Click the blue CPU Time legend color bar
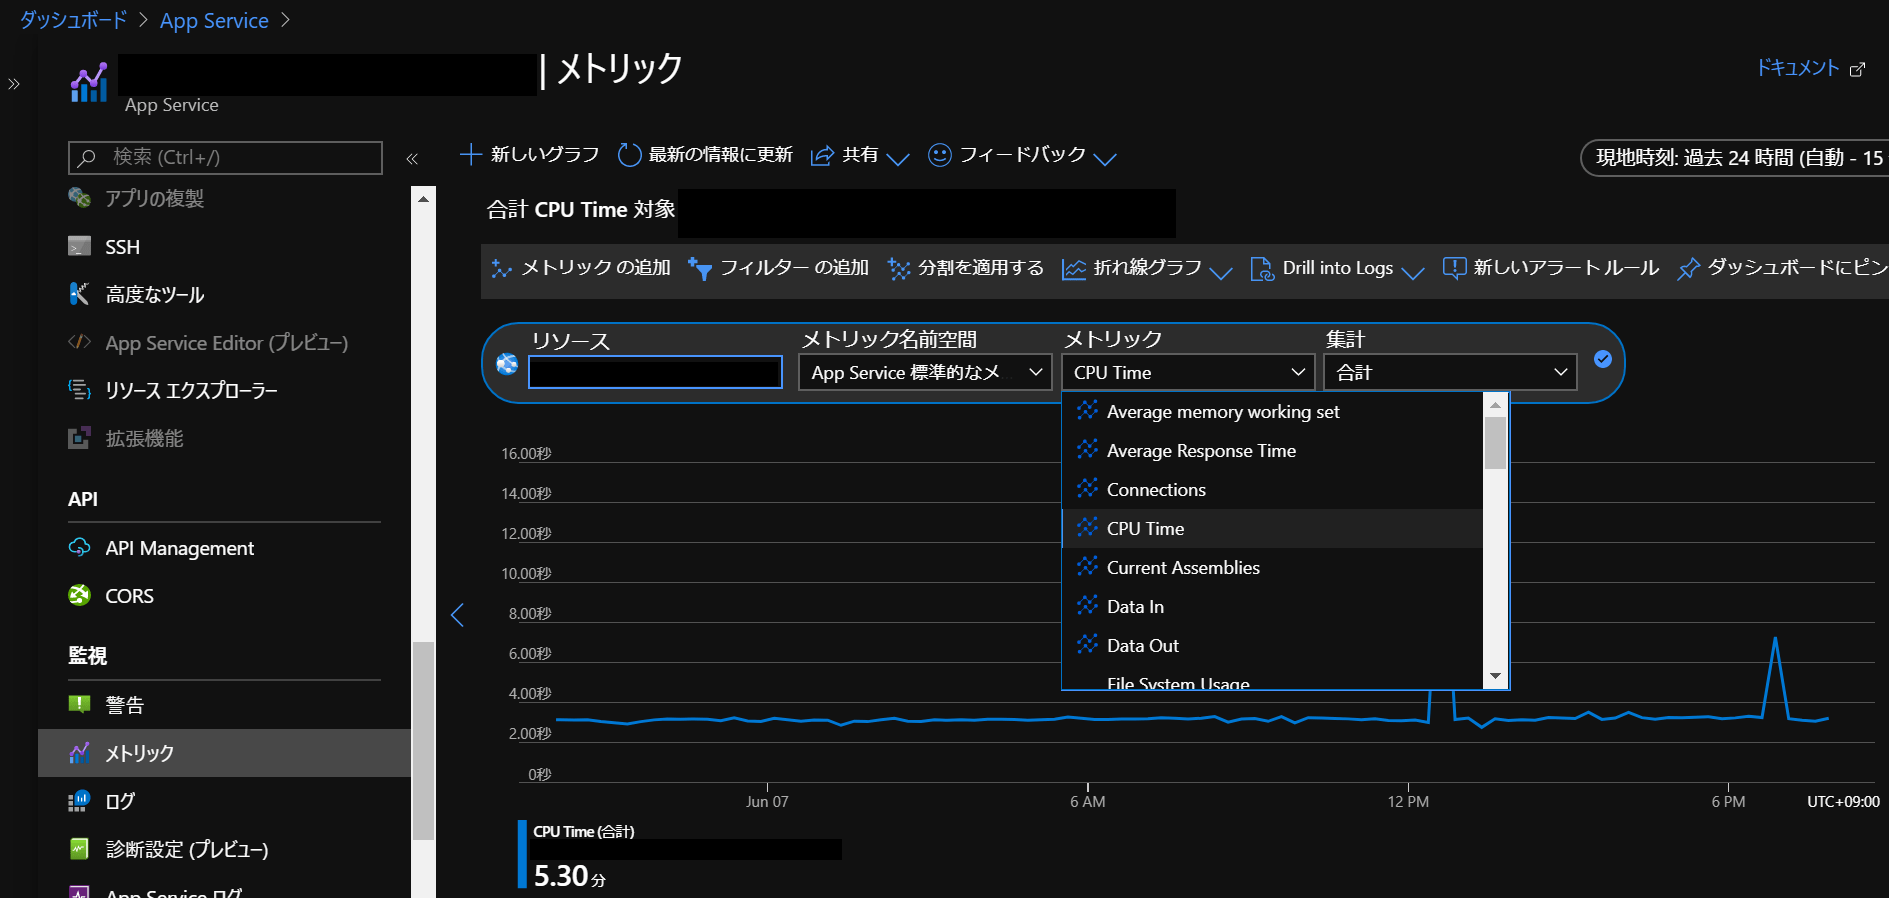This screenshot has height=898, width=1889. 522,854
